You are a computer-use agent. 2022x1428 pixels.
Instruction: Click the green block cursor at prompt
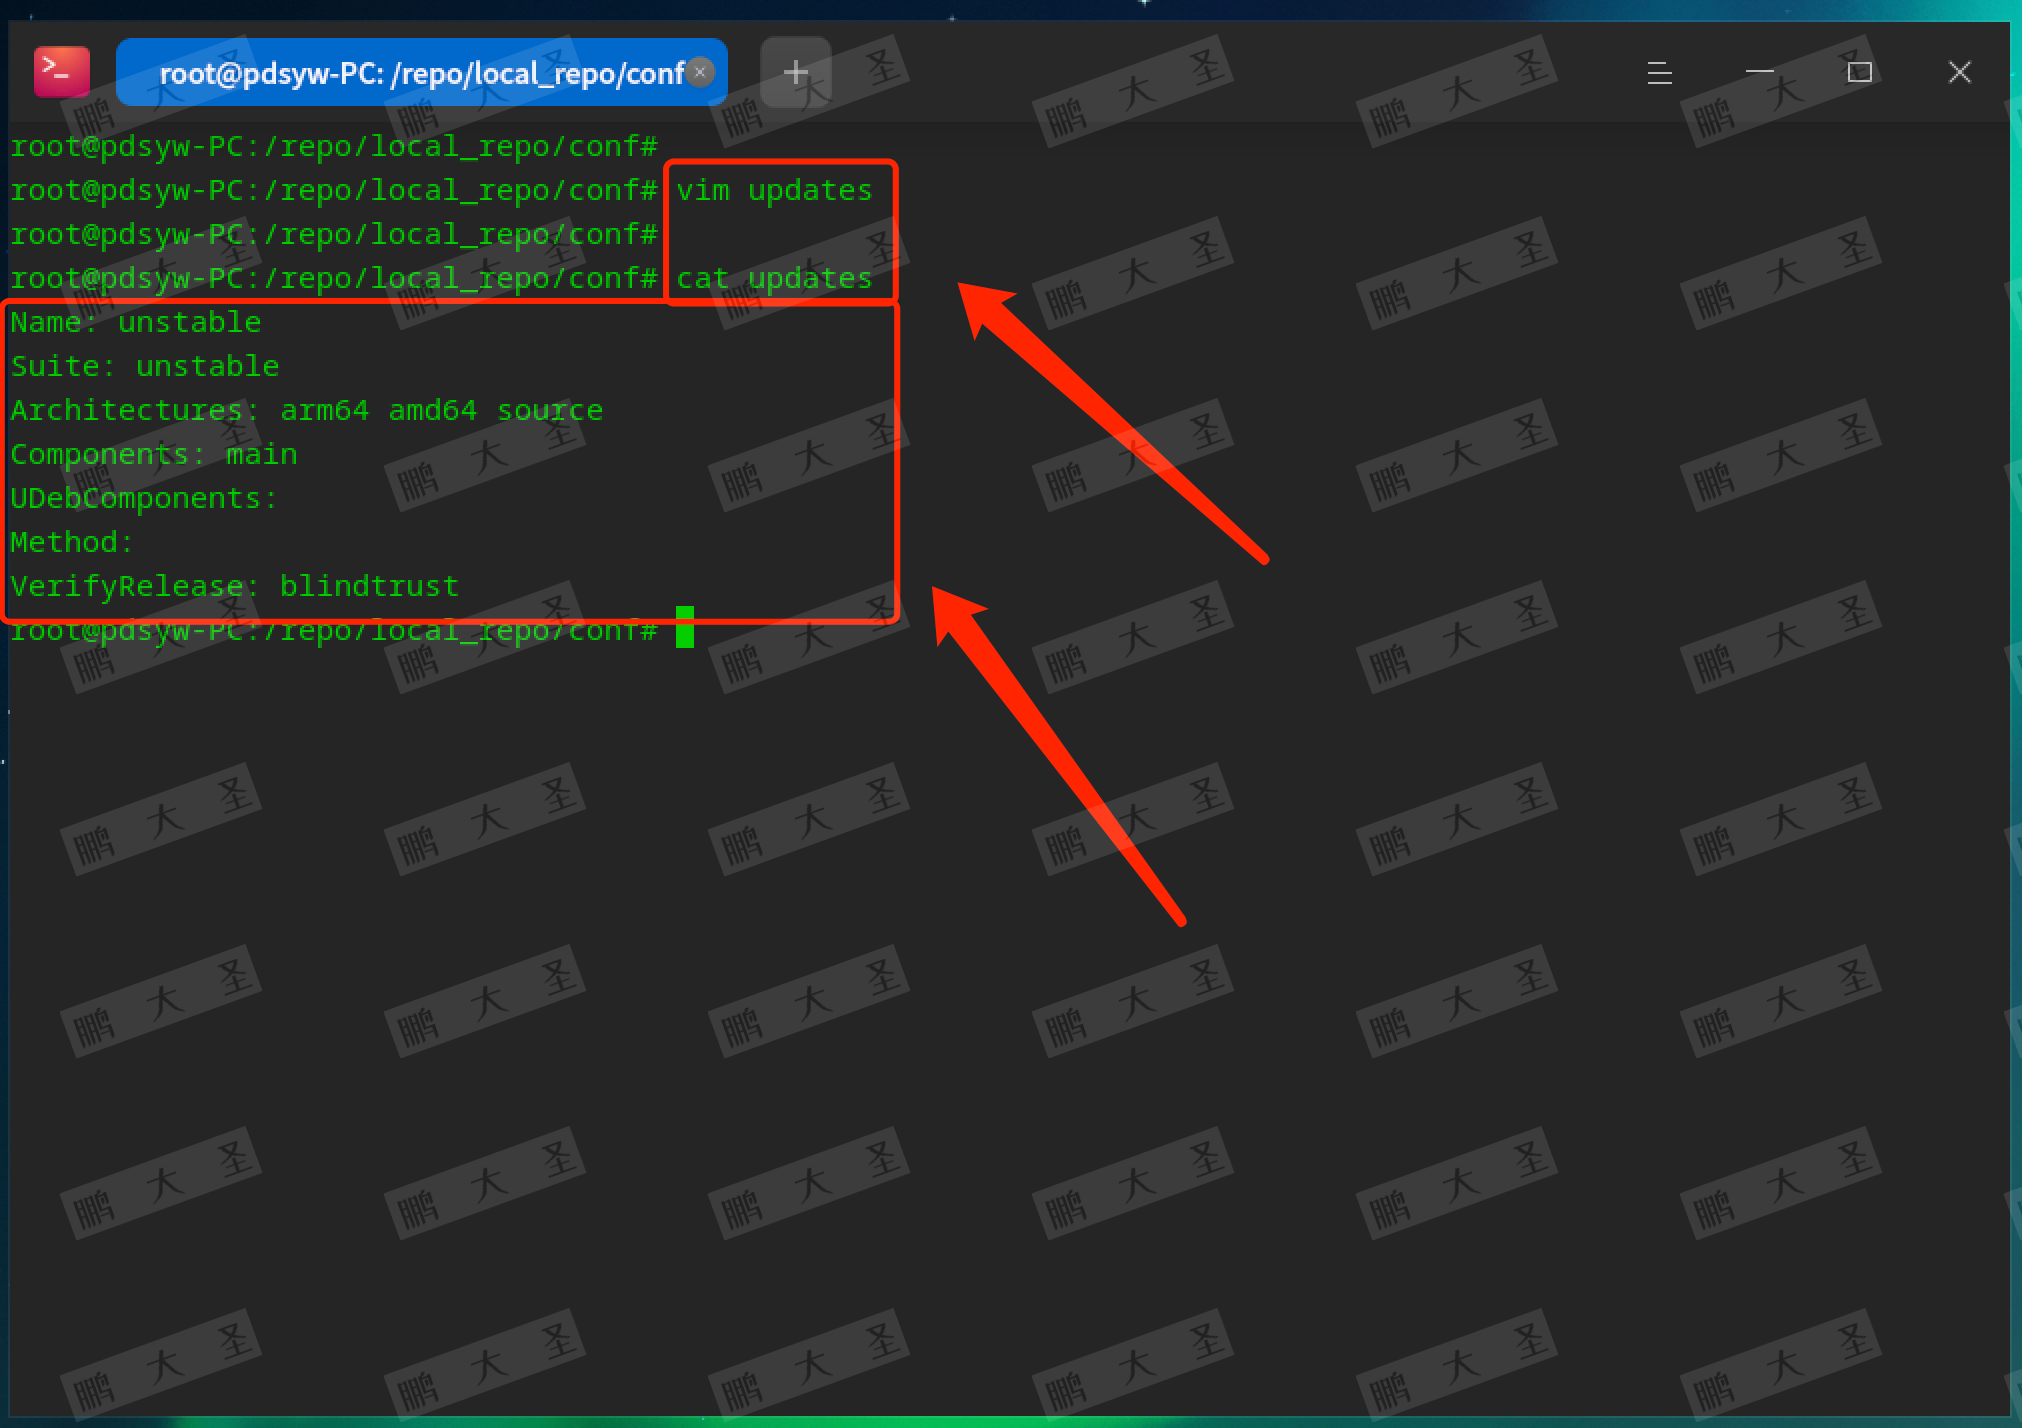[x=684, y=627]
